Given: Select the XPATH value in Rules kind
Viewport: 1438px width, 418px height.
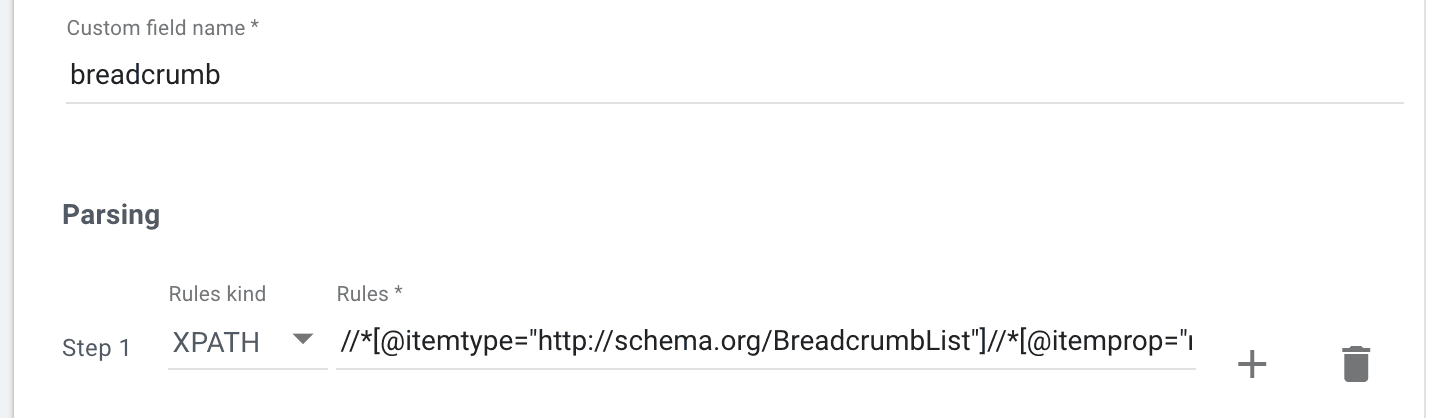Looking at the screenshot, I should (x=216, y=343).
